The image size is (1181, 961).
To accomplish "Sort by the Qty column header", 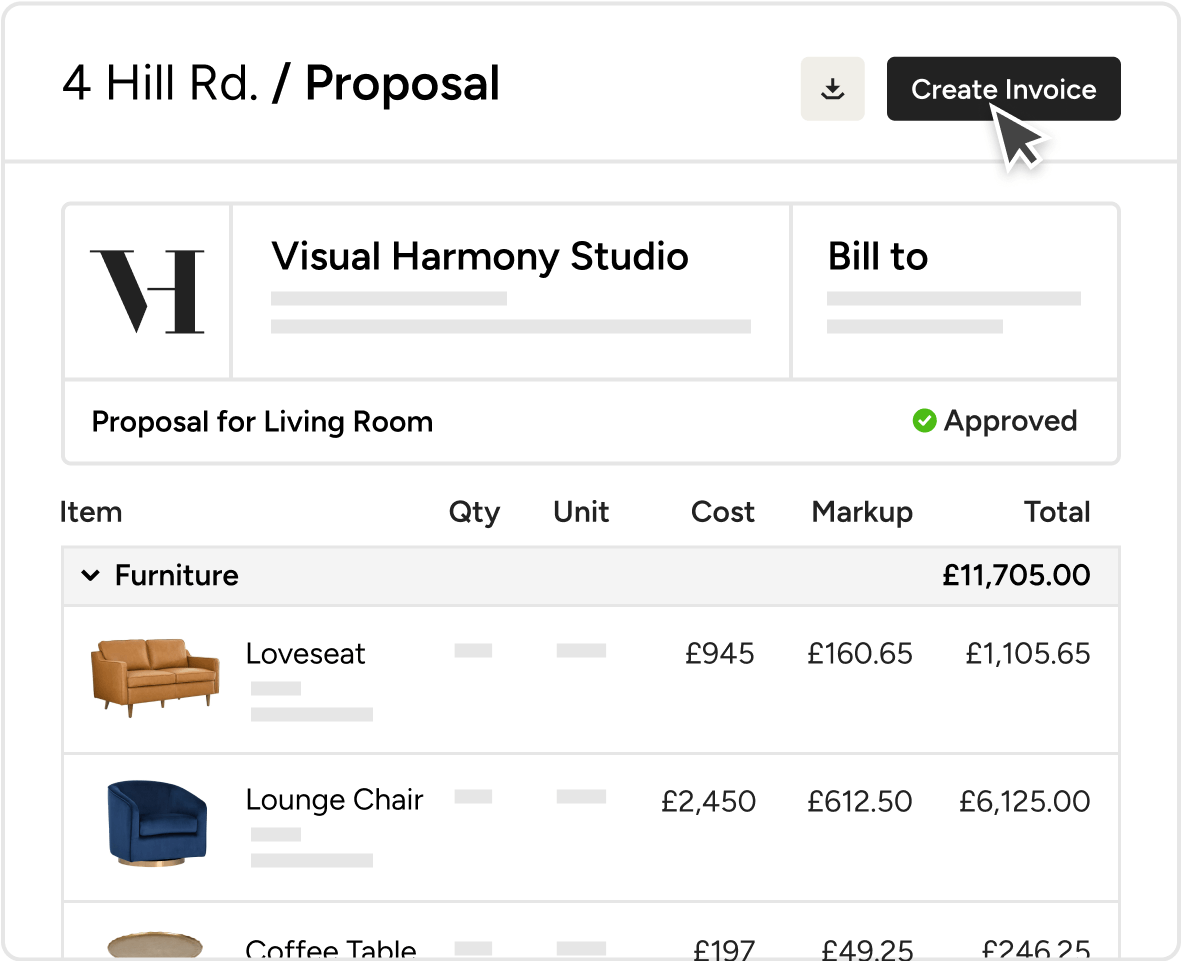I will click(x=474, y=513).
